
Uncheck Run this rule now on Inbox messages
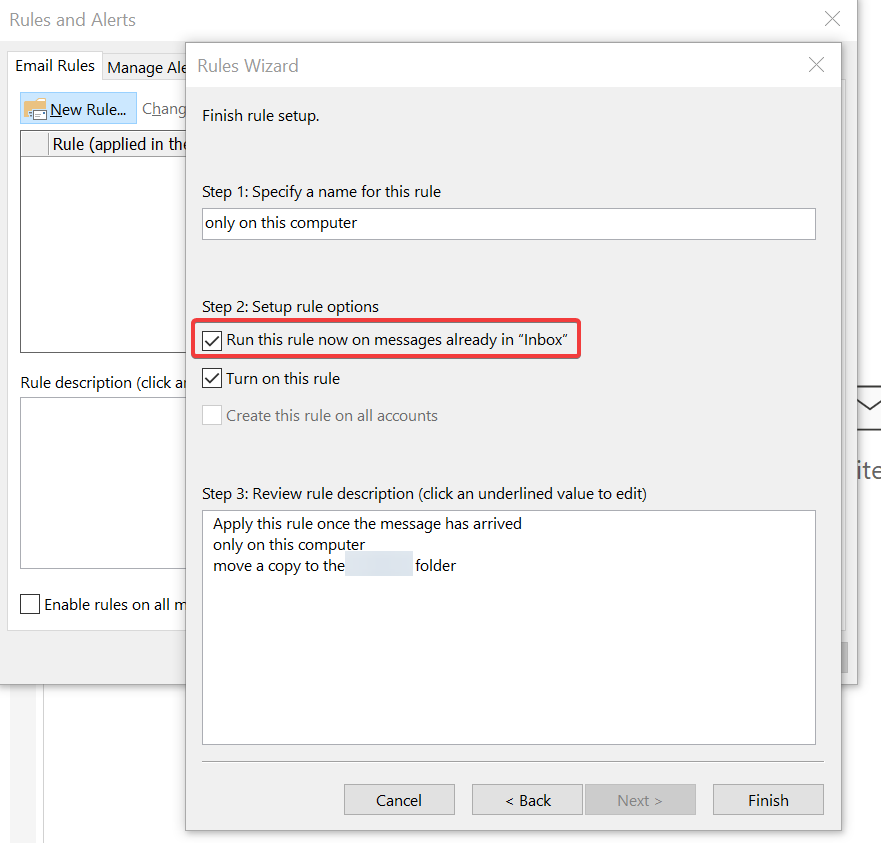212,341
